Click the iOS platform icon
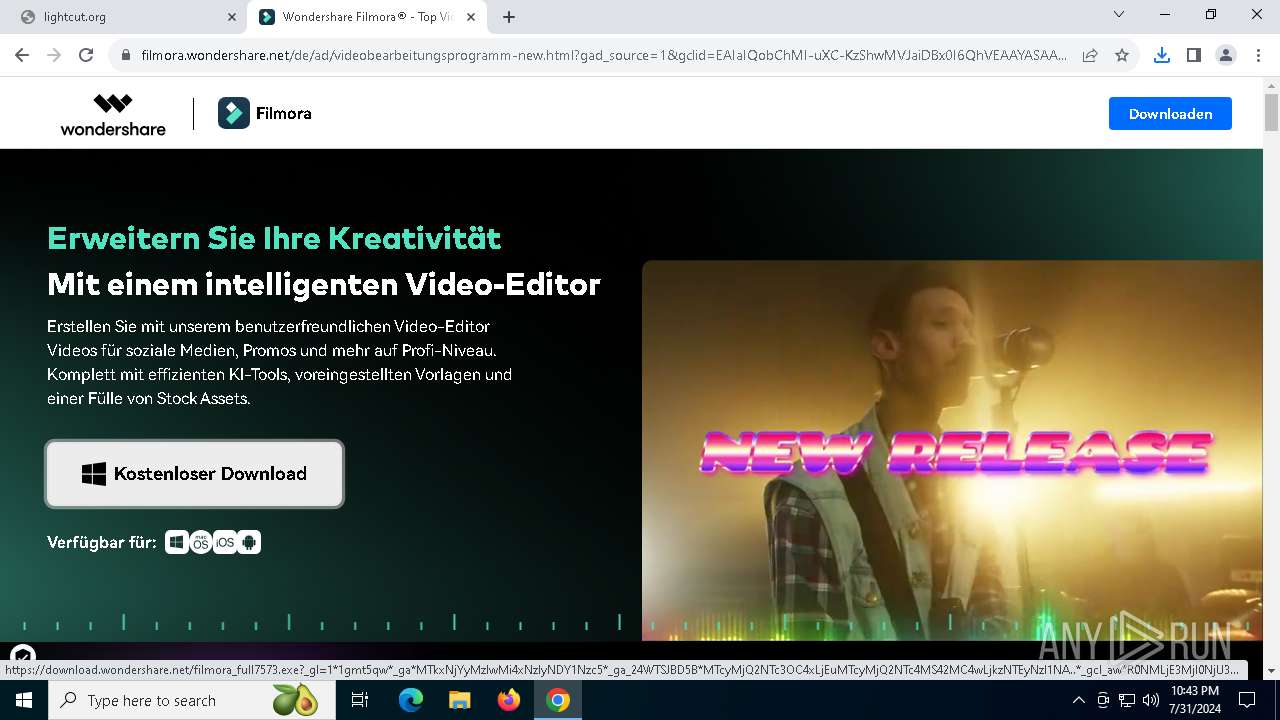1280x720 pixels. [x=225, y=542]
